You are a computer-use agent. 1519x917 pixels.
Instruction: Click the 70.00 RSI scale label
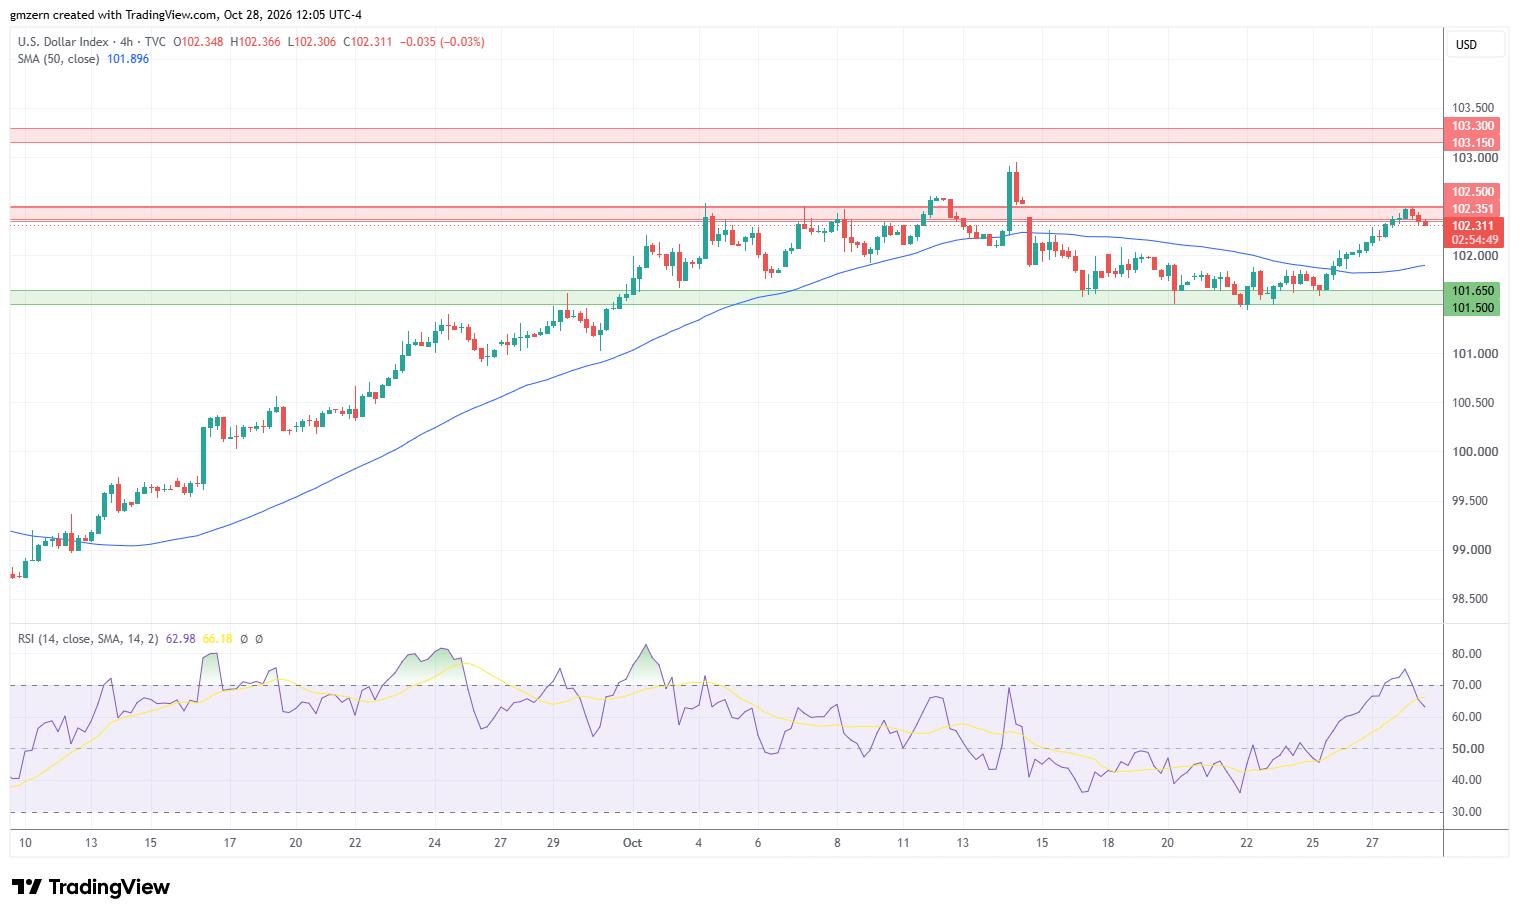click(x=1467, y=686)
